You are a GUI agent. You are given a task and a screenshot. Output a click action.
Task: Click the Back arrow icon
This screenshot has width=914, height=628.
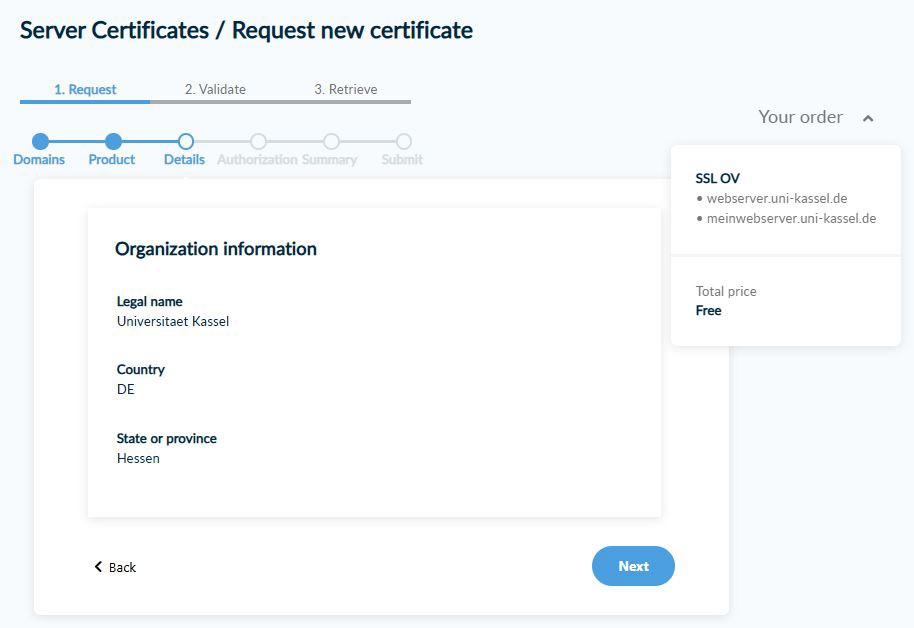tap(98, 567)
